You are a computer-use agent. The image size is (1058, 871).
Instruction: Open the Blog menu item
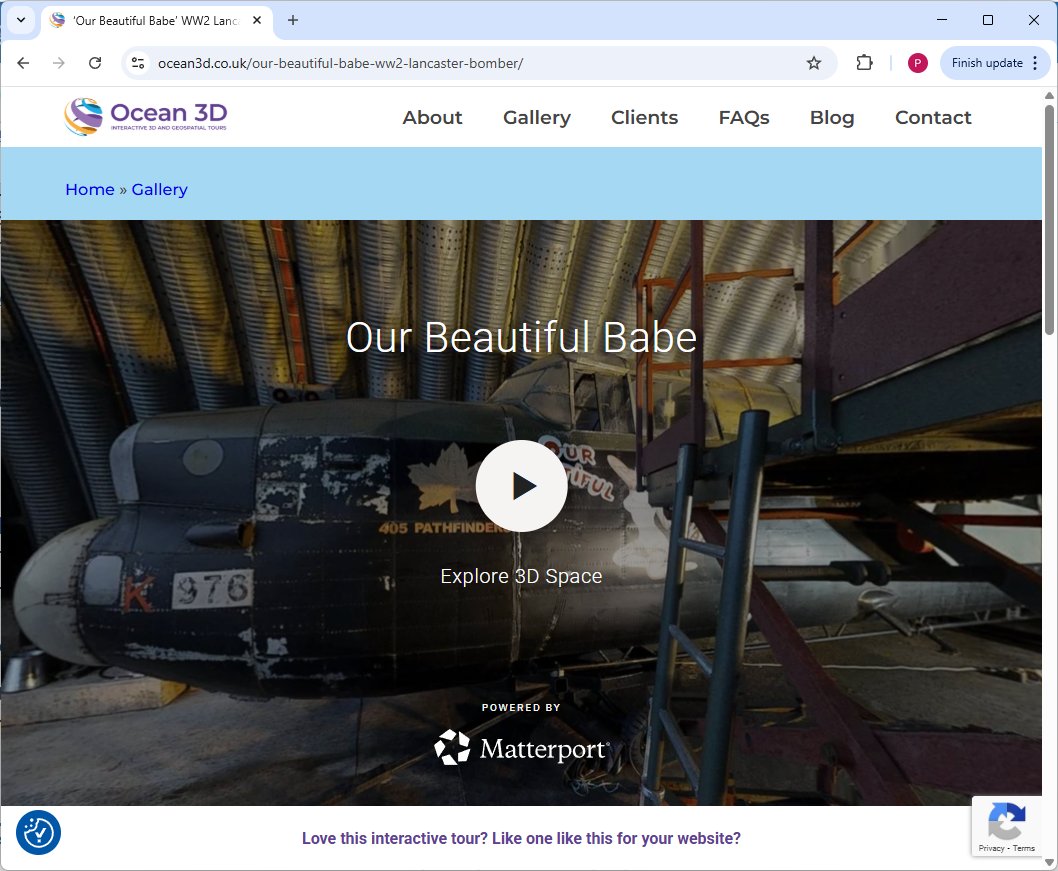(x=832, y=117)
